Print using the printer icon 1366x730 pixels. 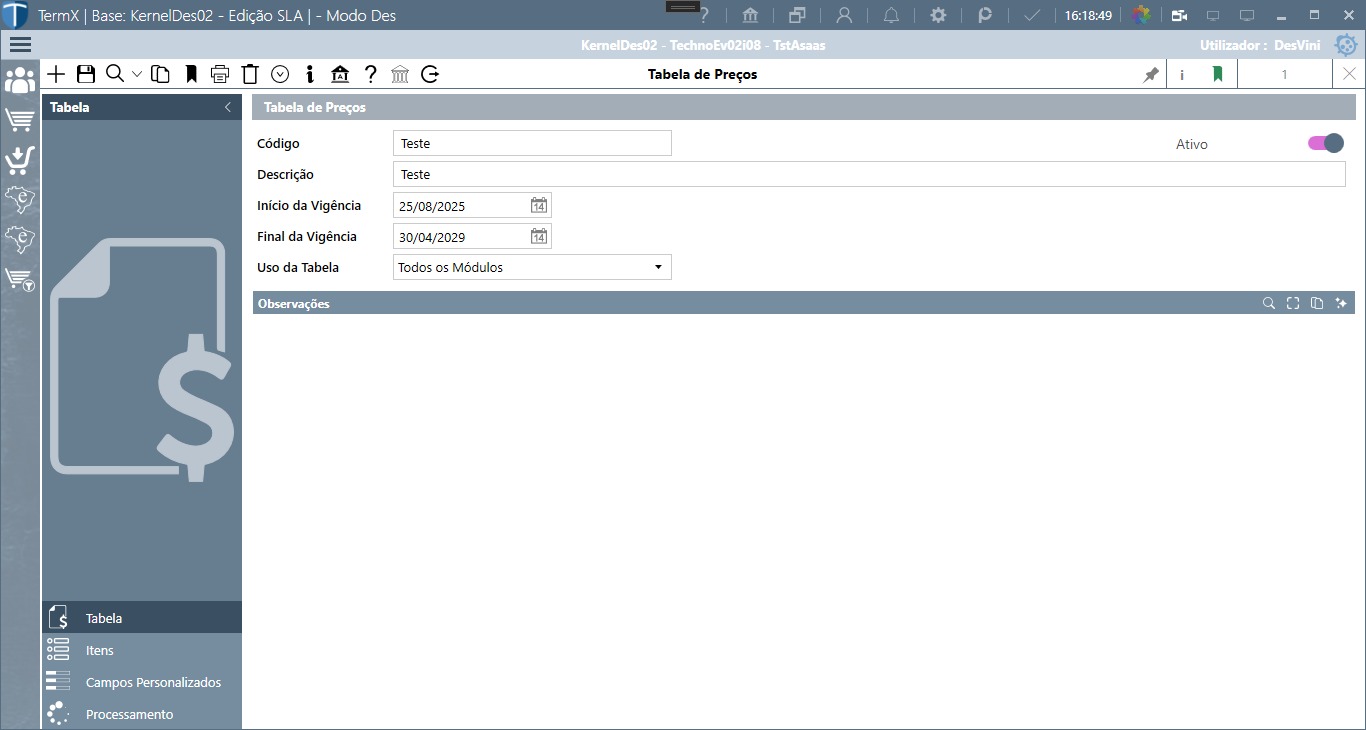click(220, 74)
